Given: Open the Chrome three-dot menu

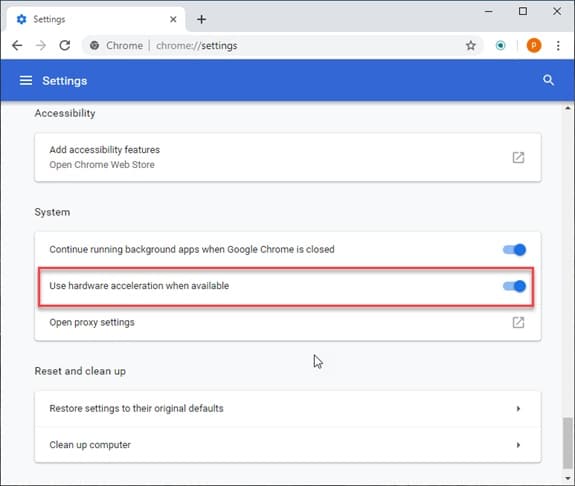Looking at the screenshot, I should point(558,46).
